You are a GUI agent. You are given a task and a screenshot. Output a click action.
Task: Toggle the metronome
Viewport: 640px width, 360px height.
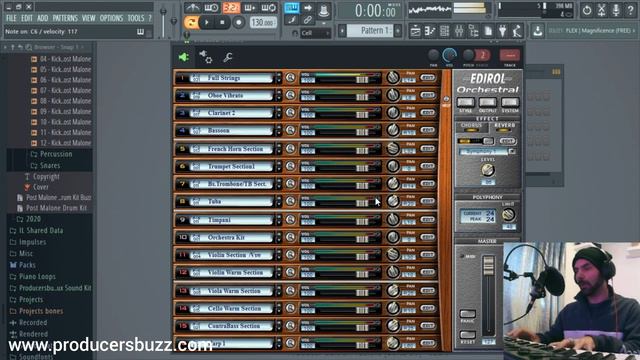coord(192,8)
